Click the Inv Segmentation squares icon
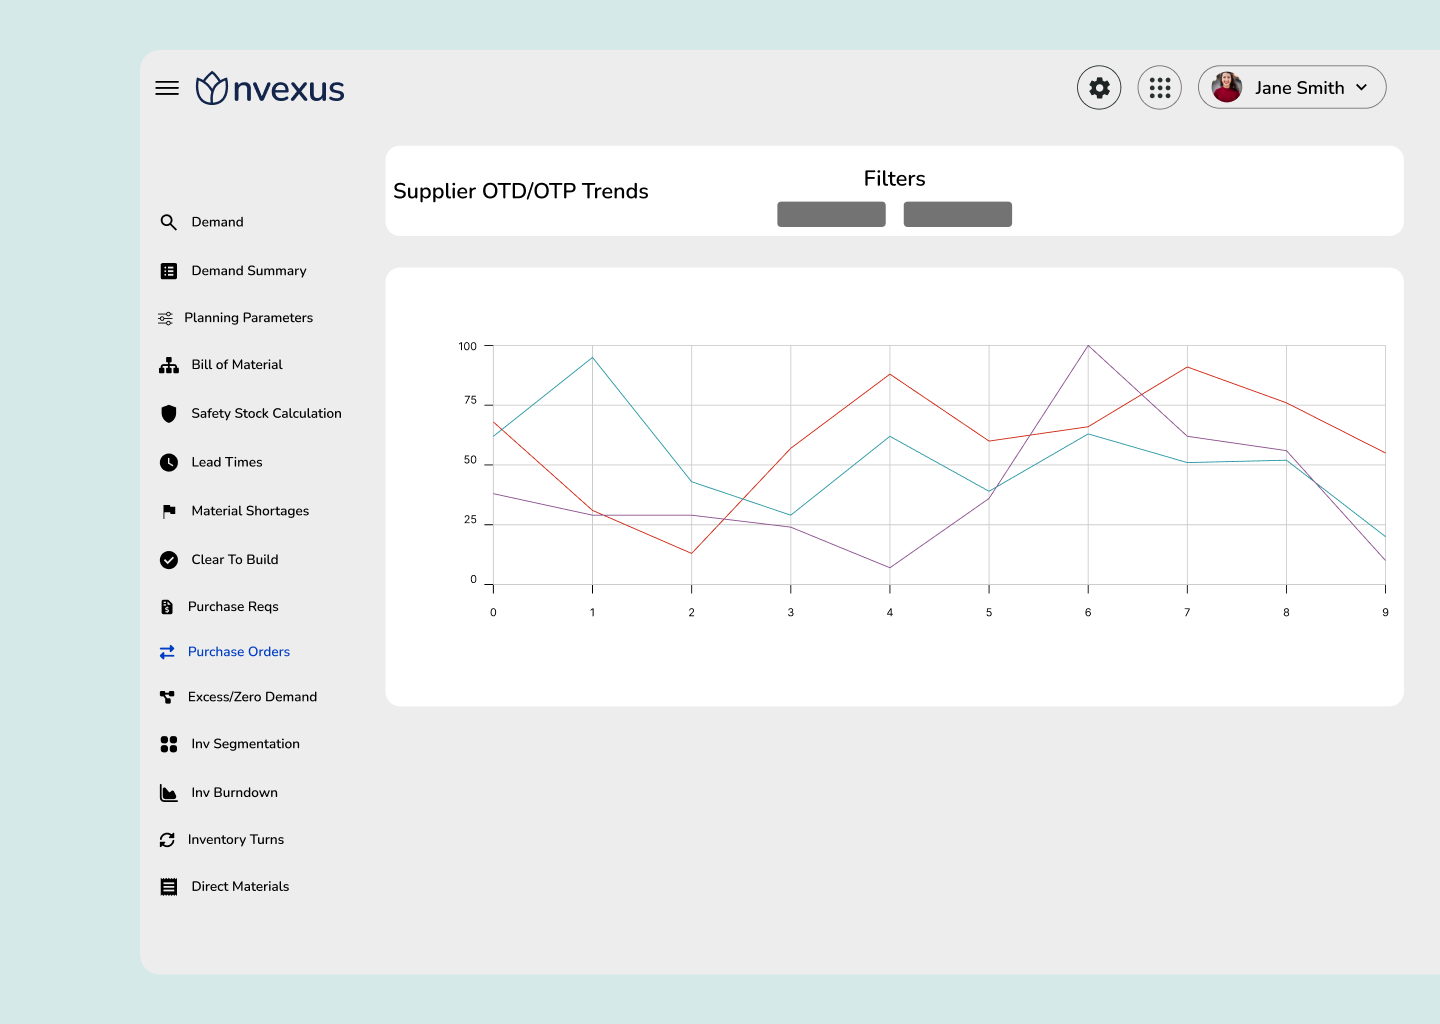The height and width of the screenshot is (1024, 1440). (x=169, y=744)
